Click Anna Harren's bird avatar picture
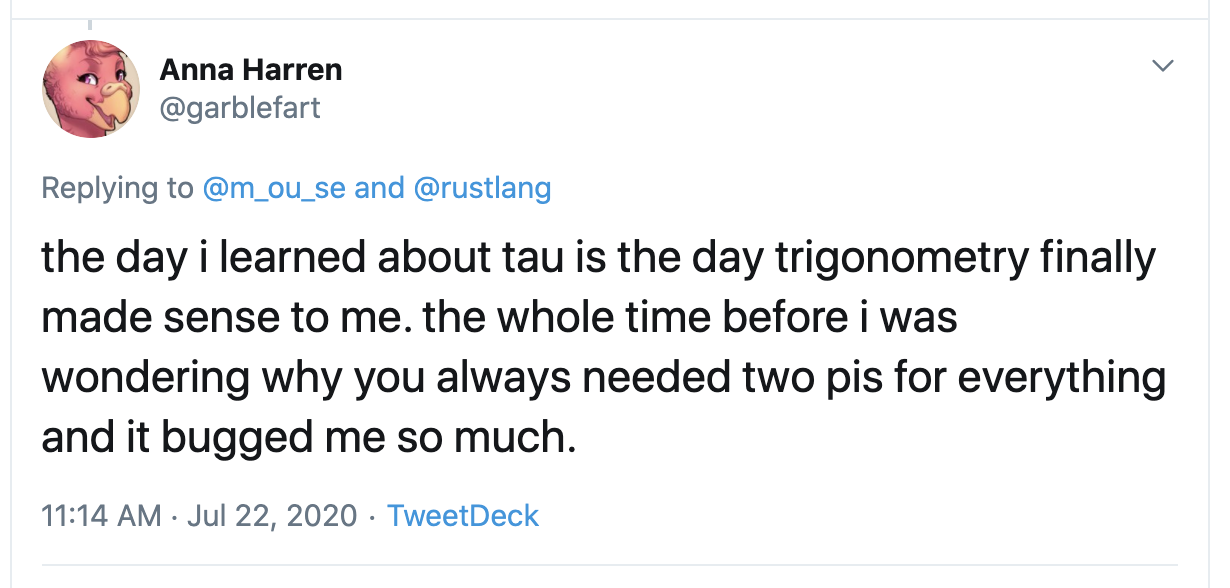Viewport: 1230px width, 588px height. (x=90, y=89)
